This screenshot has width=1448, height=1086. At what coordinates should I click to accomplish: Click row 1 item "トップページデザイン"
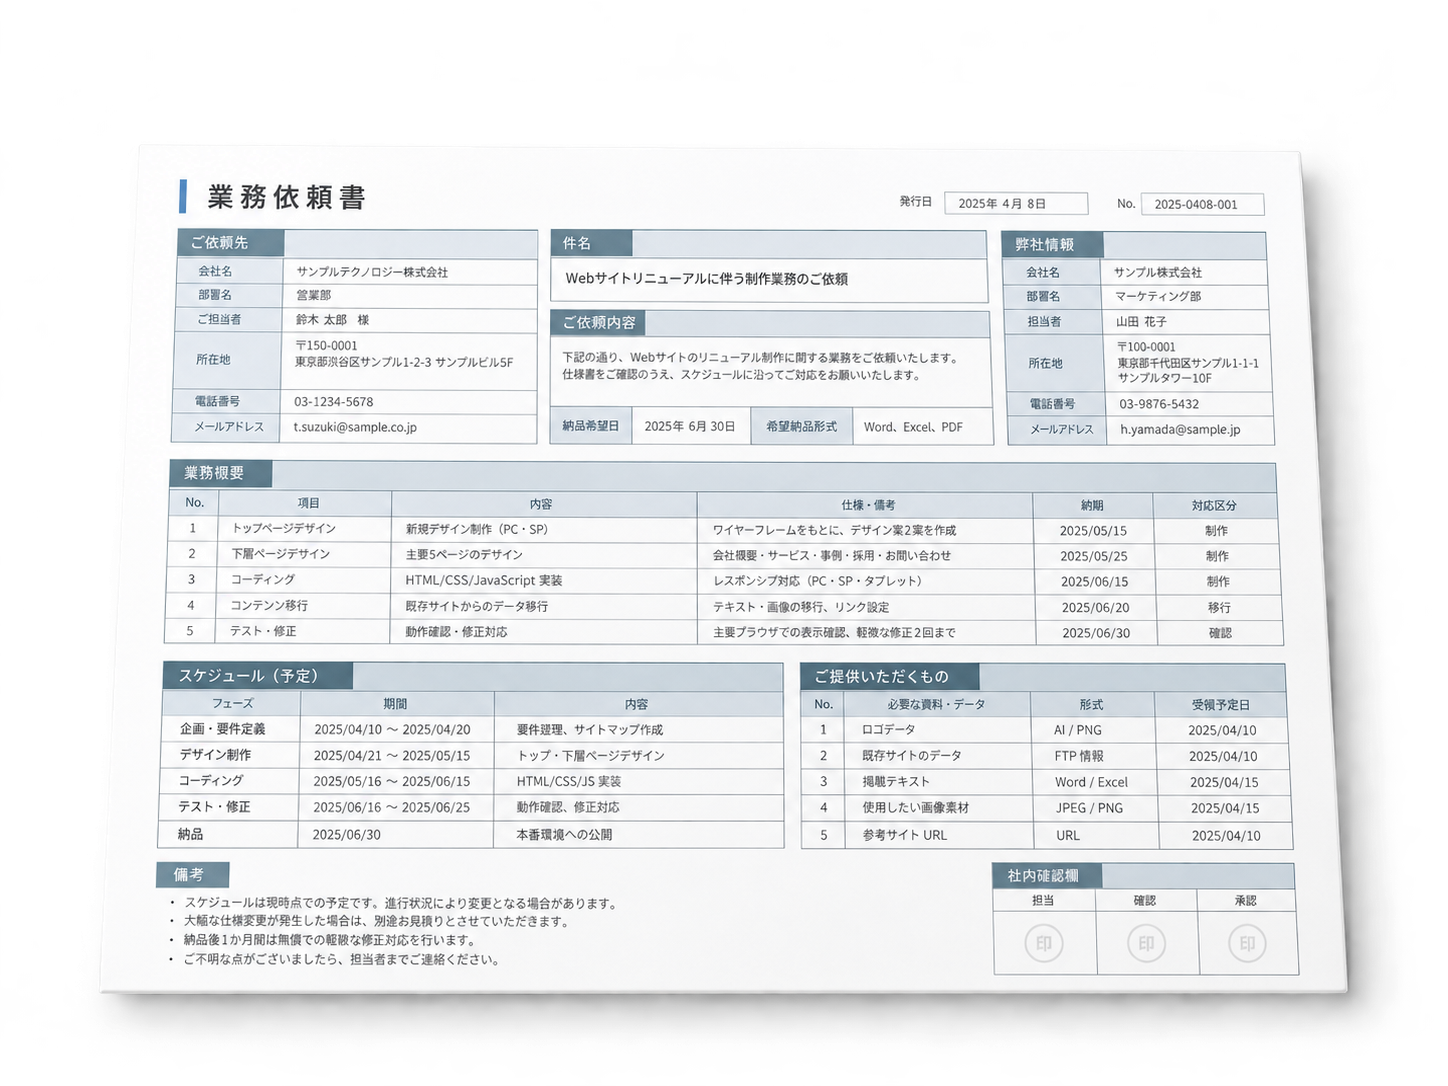click(x=284, y=528)
